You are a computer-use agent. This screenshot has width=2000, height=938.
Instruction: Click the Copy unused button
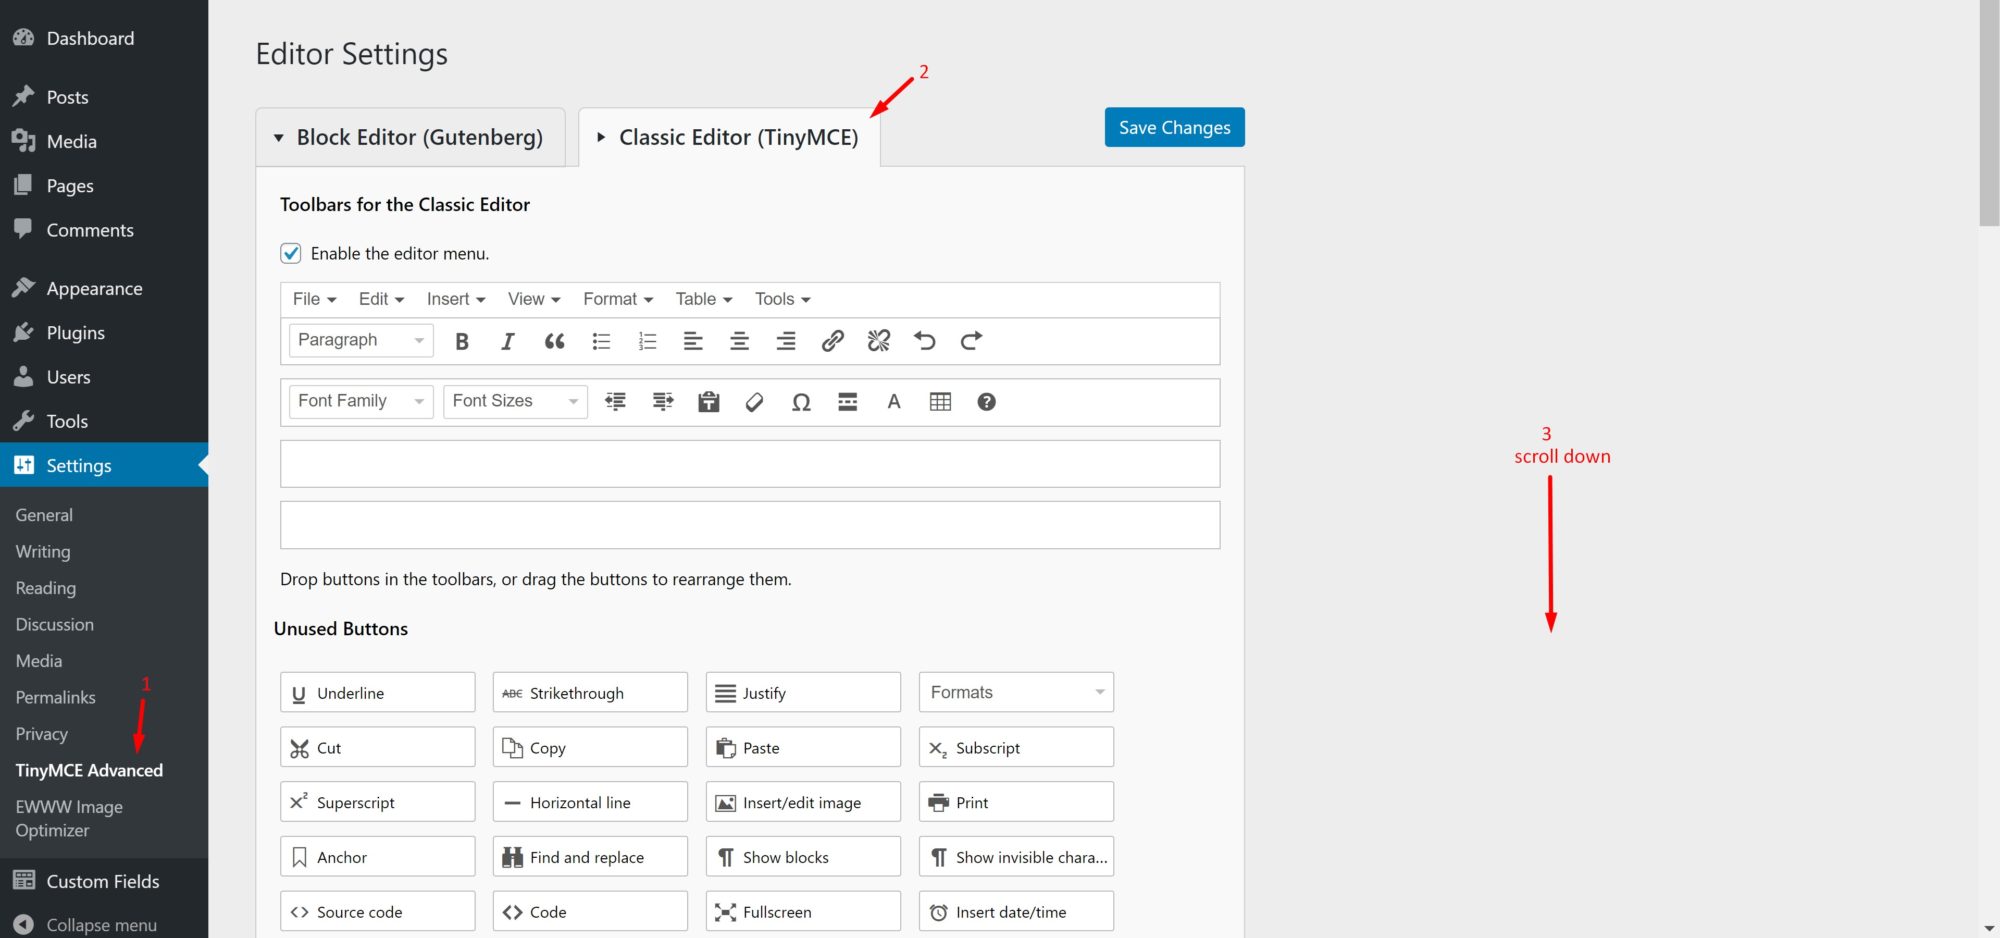(590, 747)
